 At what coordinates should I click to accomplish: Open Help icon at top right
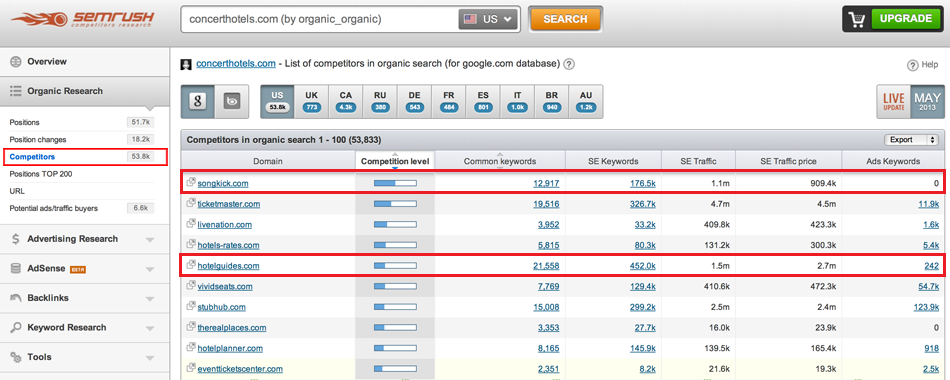(x=912, y=65)
